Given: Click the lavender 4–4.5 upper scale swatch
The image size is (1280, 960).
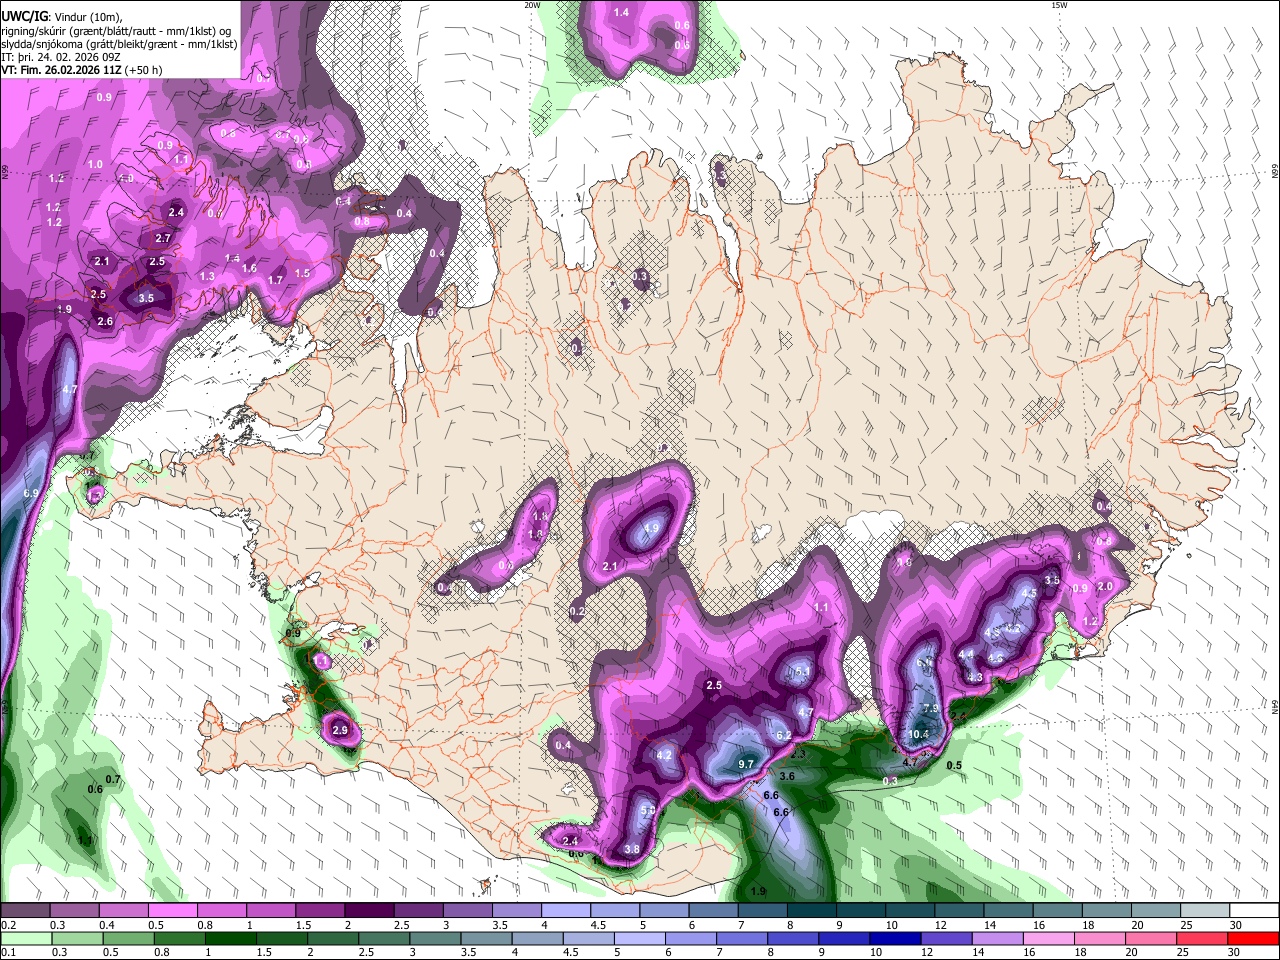Looking at the screenshot, I should (x=565, y=911).
